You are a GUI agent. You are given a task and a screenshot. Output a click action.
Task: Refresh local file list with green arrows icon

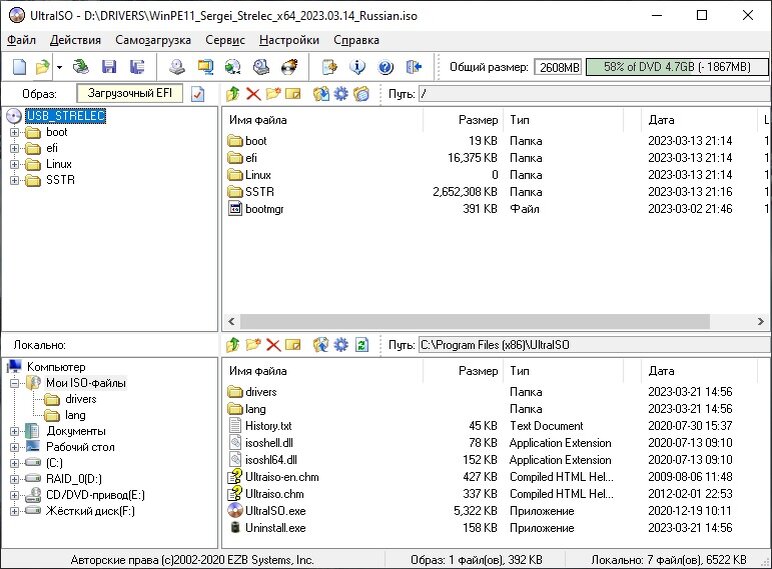tap(361, 345)
